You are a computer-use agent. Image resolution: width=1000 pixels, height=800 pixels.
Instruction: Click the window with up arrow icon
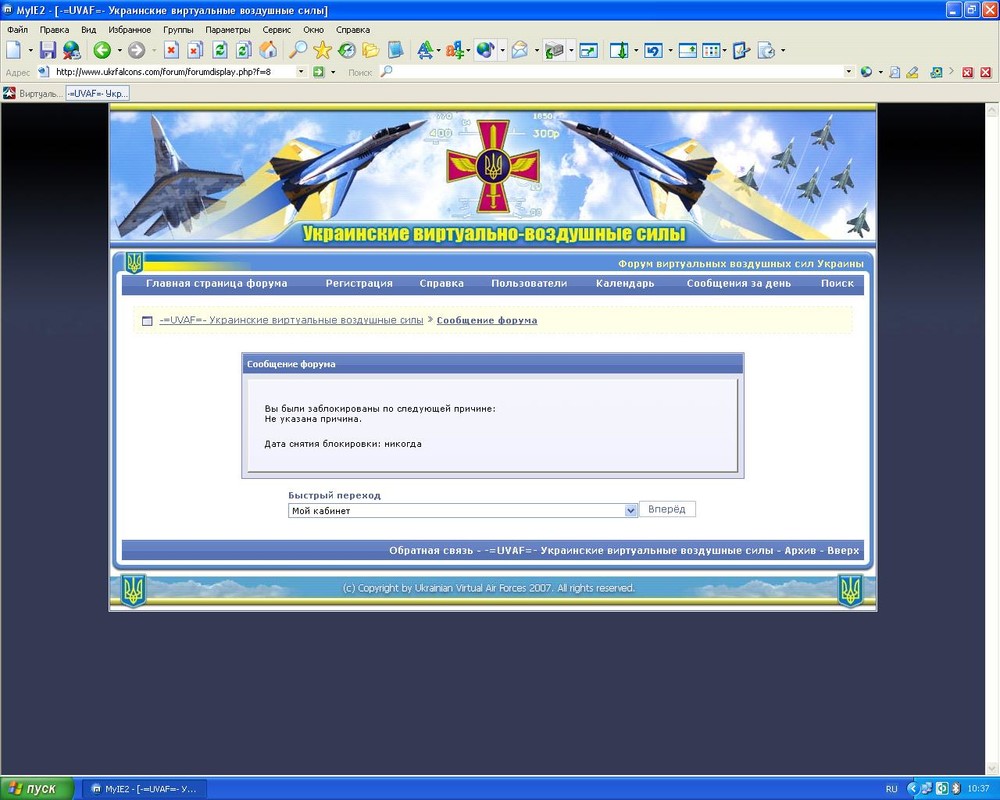(687, 50)
